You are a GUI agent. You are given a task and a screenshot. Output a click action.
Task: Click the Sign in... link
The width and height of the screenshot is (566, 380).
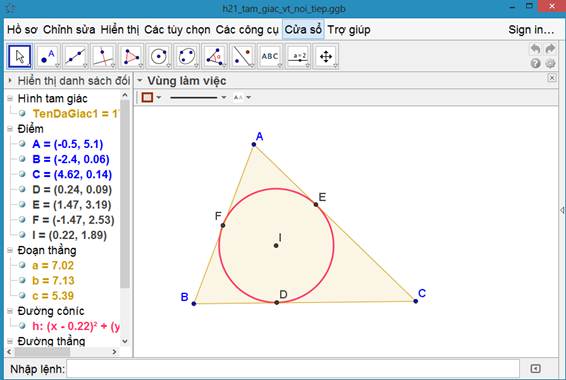click(x=531, y=30)
